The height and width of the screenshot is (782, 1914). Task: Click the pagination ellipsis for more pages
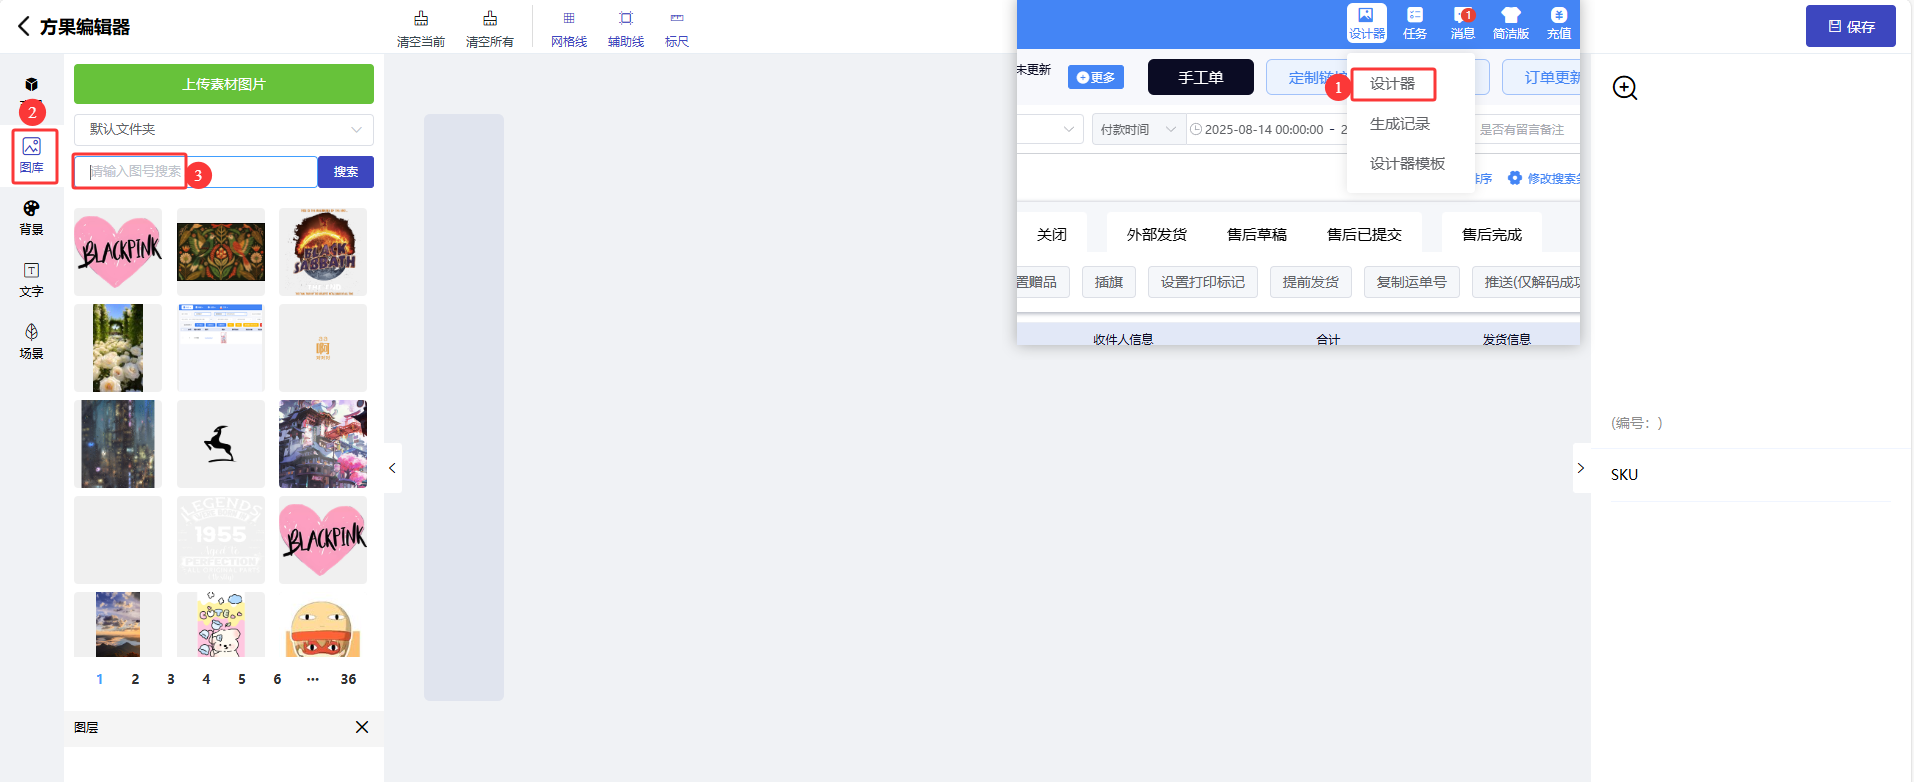coord(313,679)
